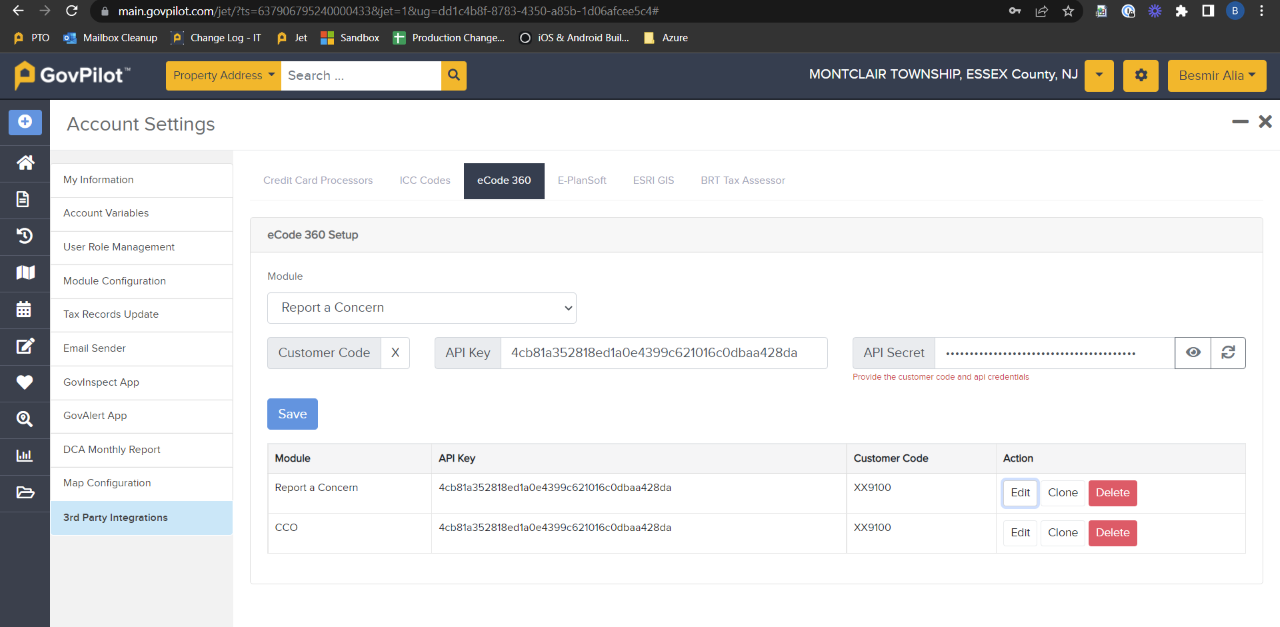Open the magnifier search icon in sidebar
The width and height of the screenshot is (1280, 627).
pos(25,419)
